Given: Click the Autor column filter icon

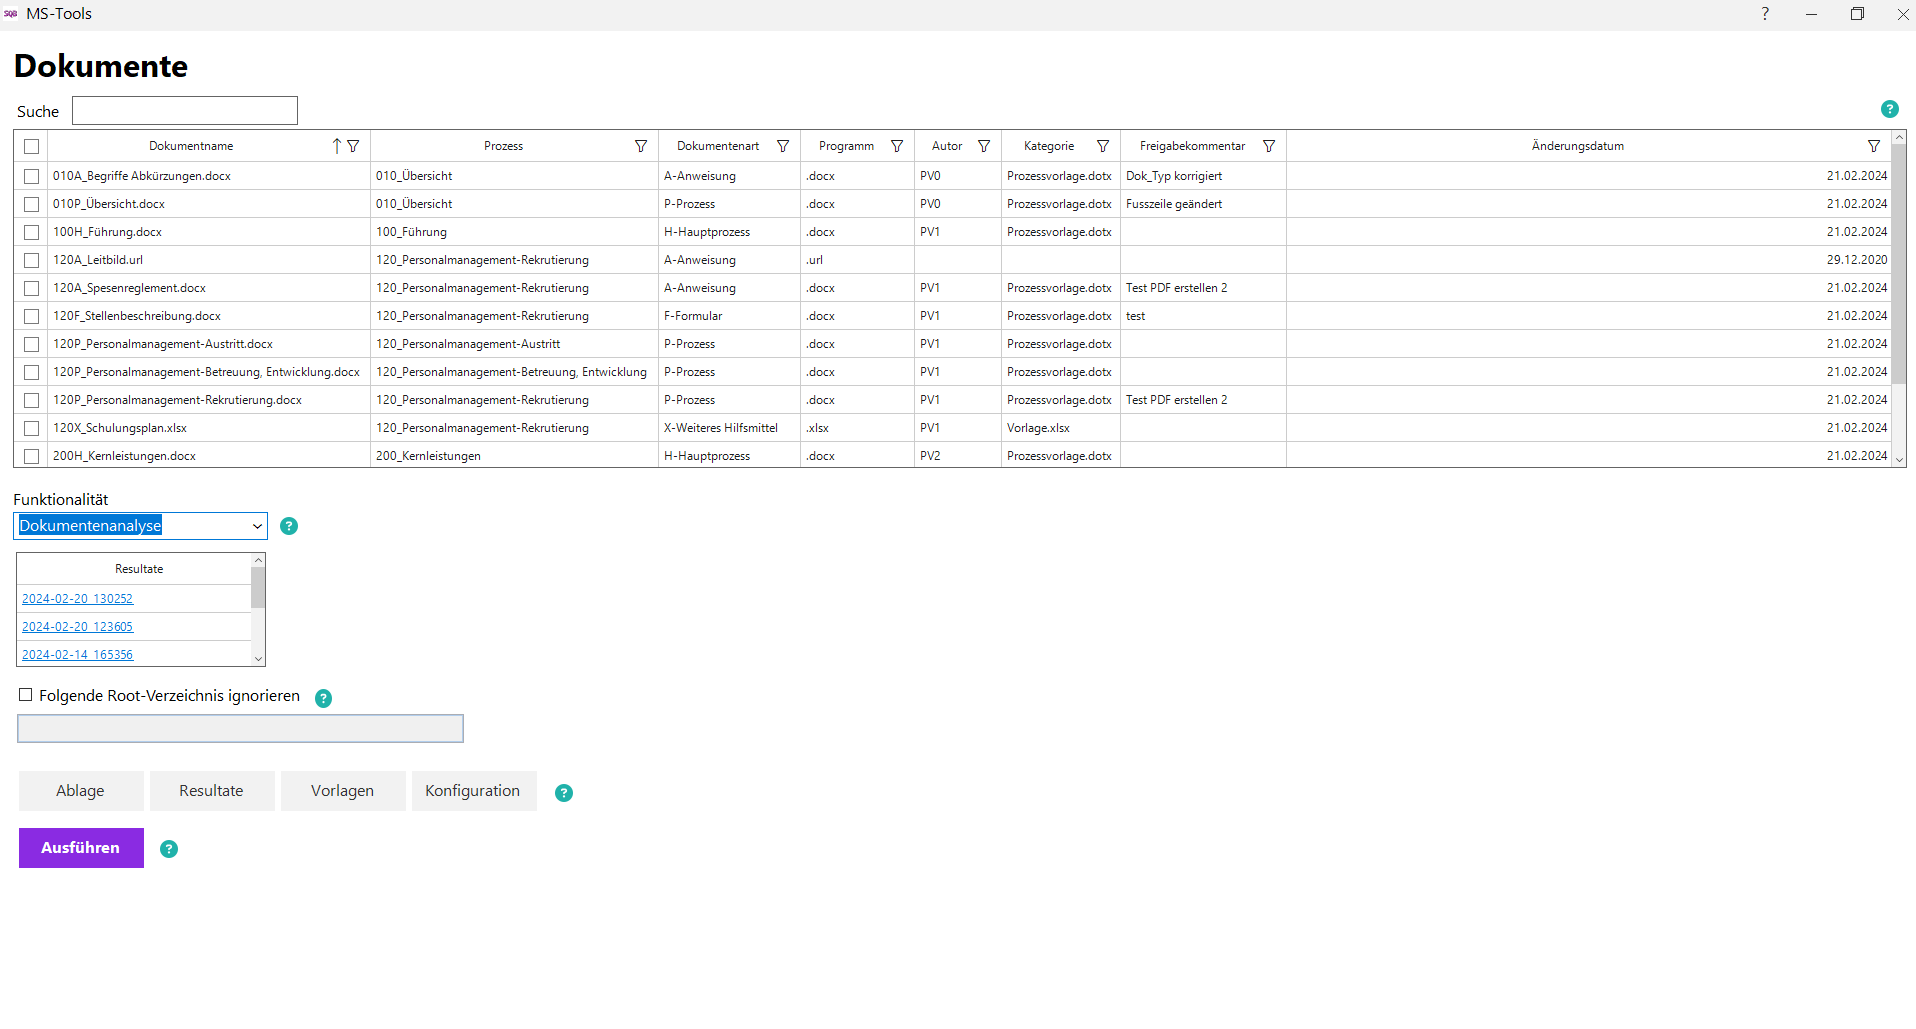Looking at the screenshot, I should (984, 146).
